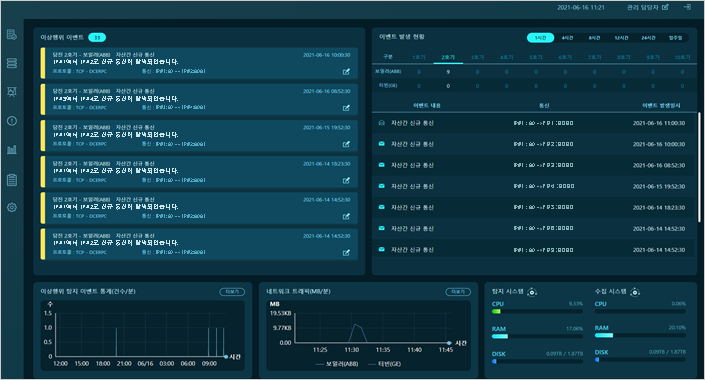Click the 보일러(ABB) row label
Screen dimensions: 705x380
point(388,72)
